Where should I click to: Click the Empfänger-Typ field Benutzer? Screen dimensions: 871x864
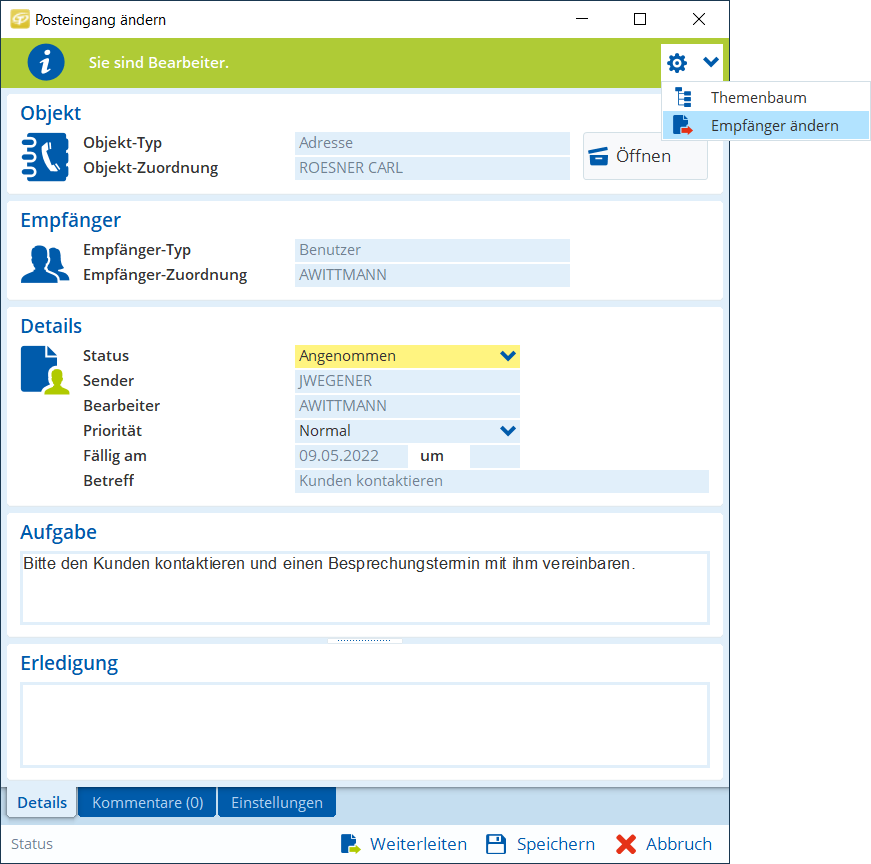coord(432,251)
